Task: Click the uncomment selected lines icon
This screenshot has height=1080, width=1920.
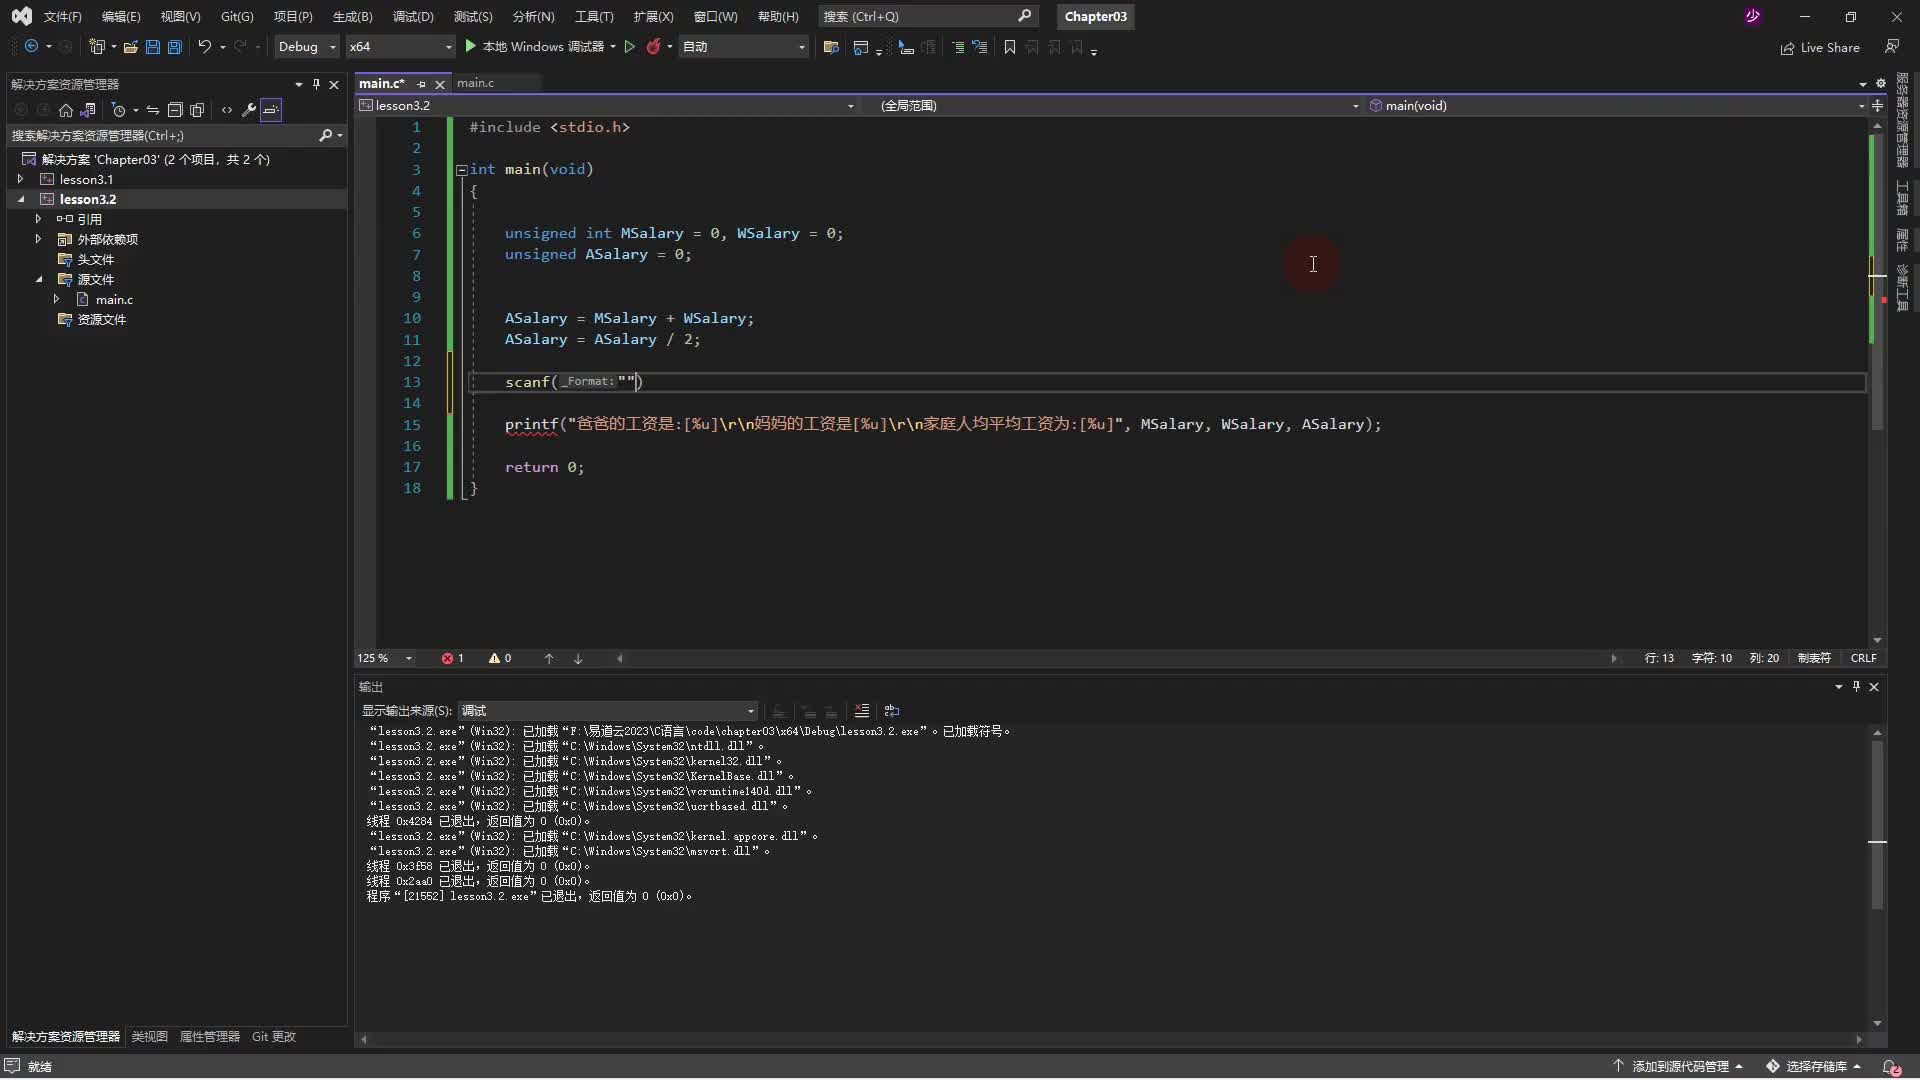Action: [979, 47]
